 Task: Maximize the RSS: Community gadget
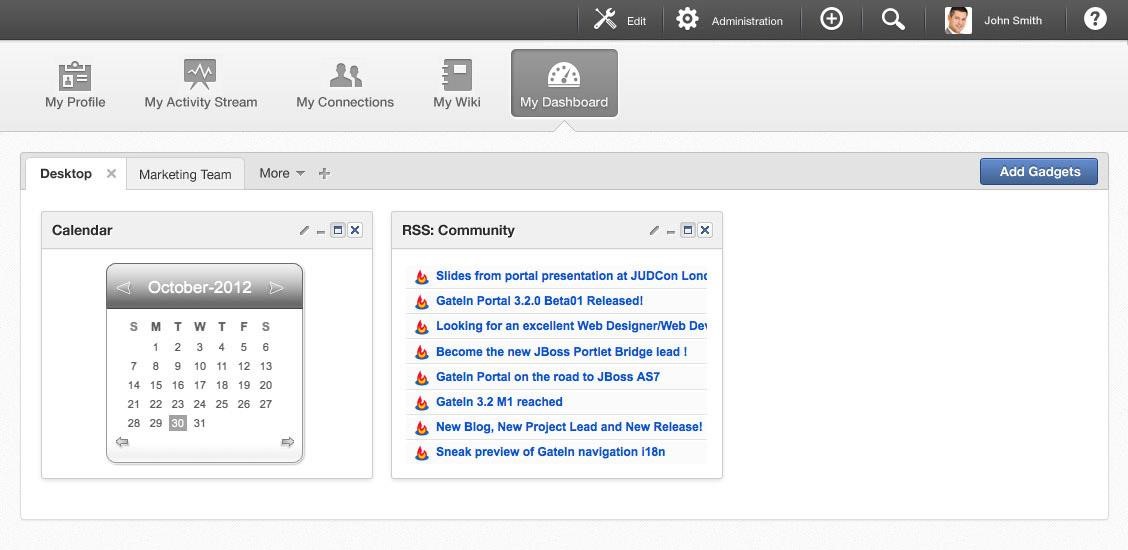tap(687, 230)
